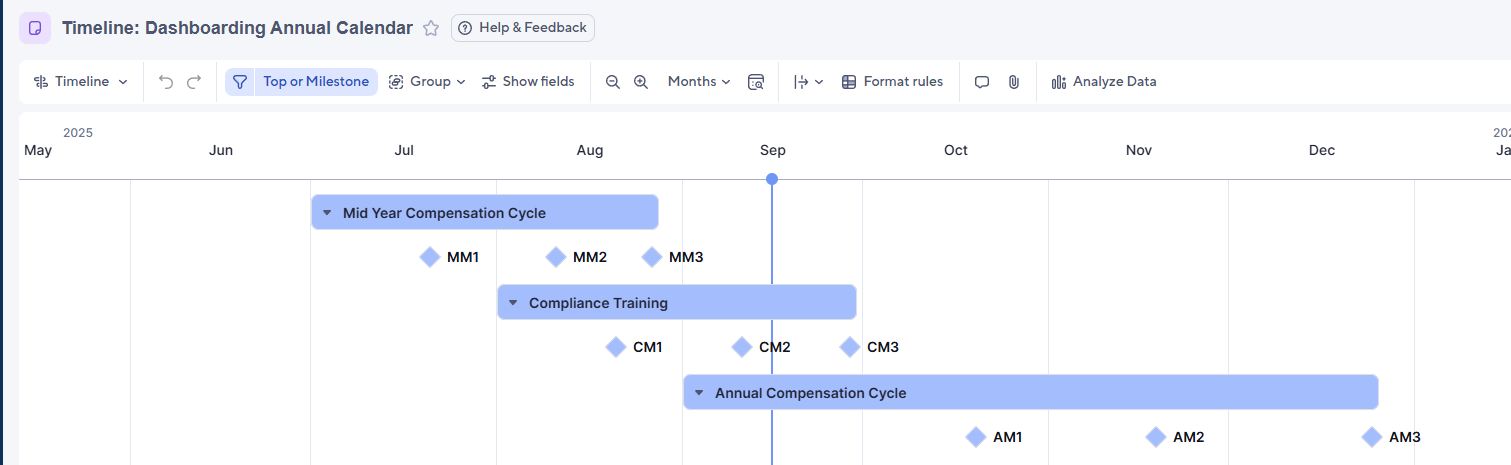Image resolution: width=1511 pixels, height=465 pixels.
Task: Open the Months time scale dropdown
Action: coord(699,82)
